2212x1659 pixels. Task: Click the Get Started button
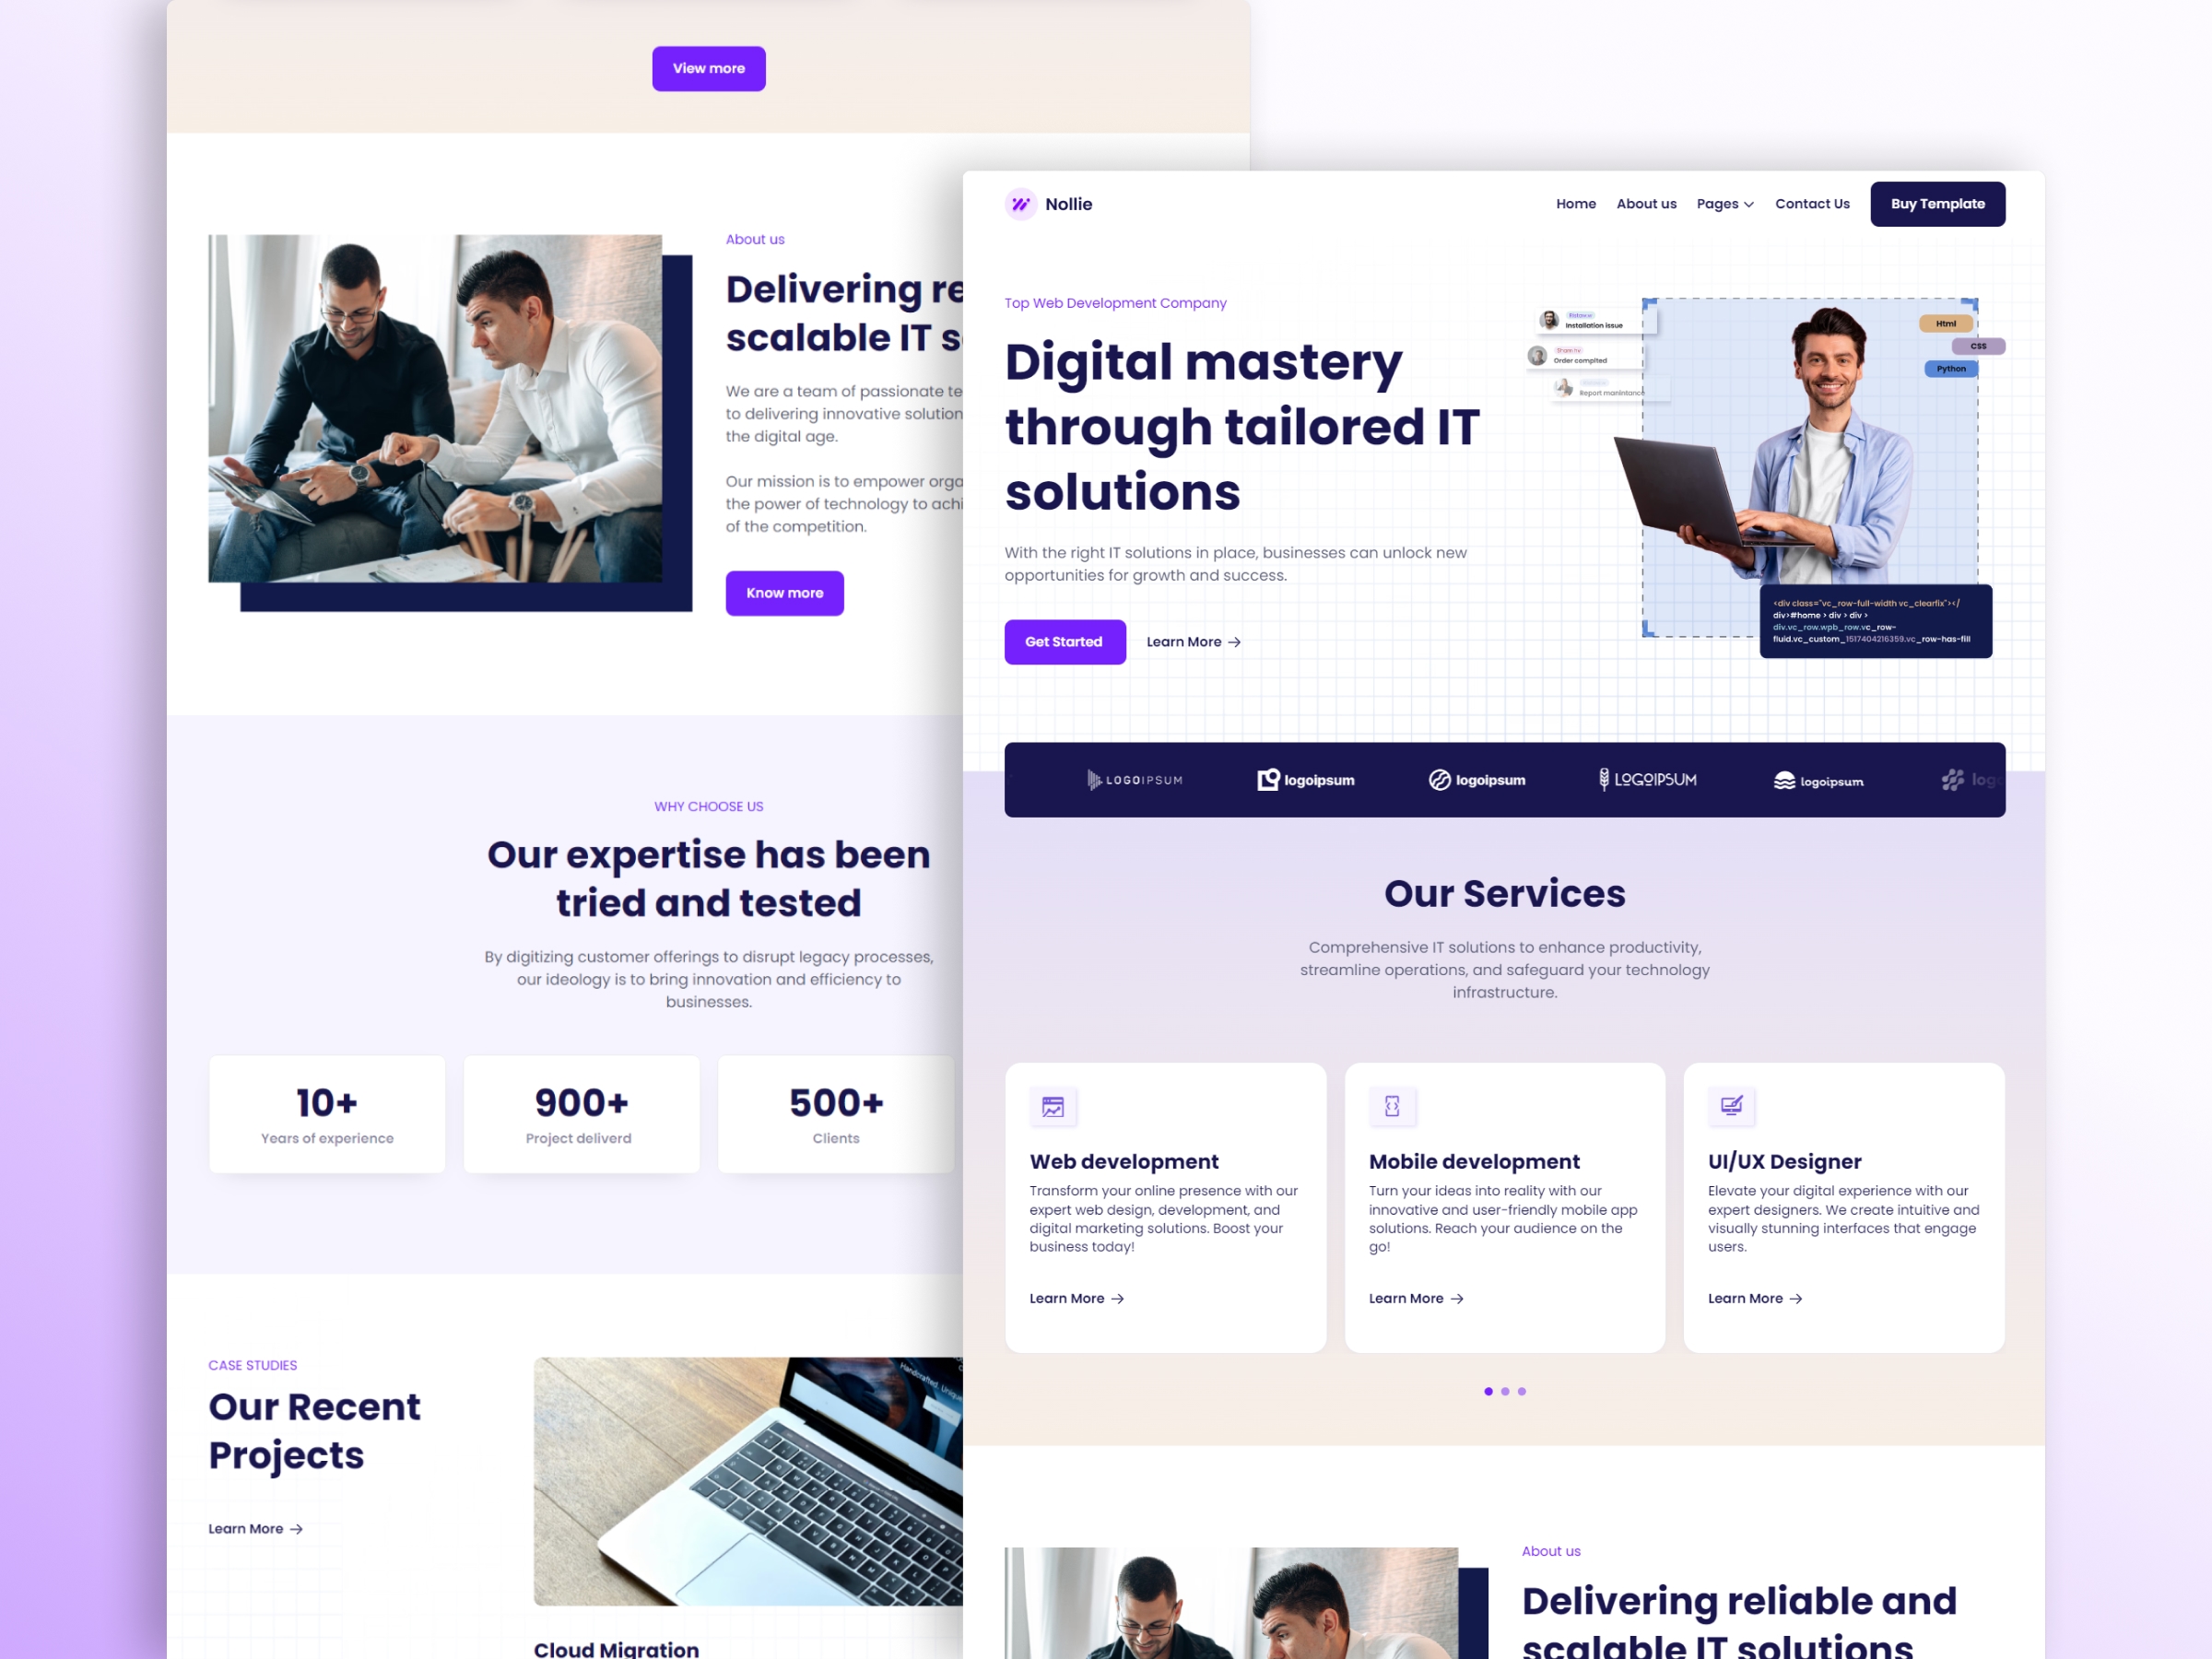1063,641
